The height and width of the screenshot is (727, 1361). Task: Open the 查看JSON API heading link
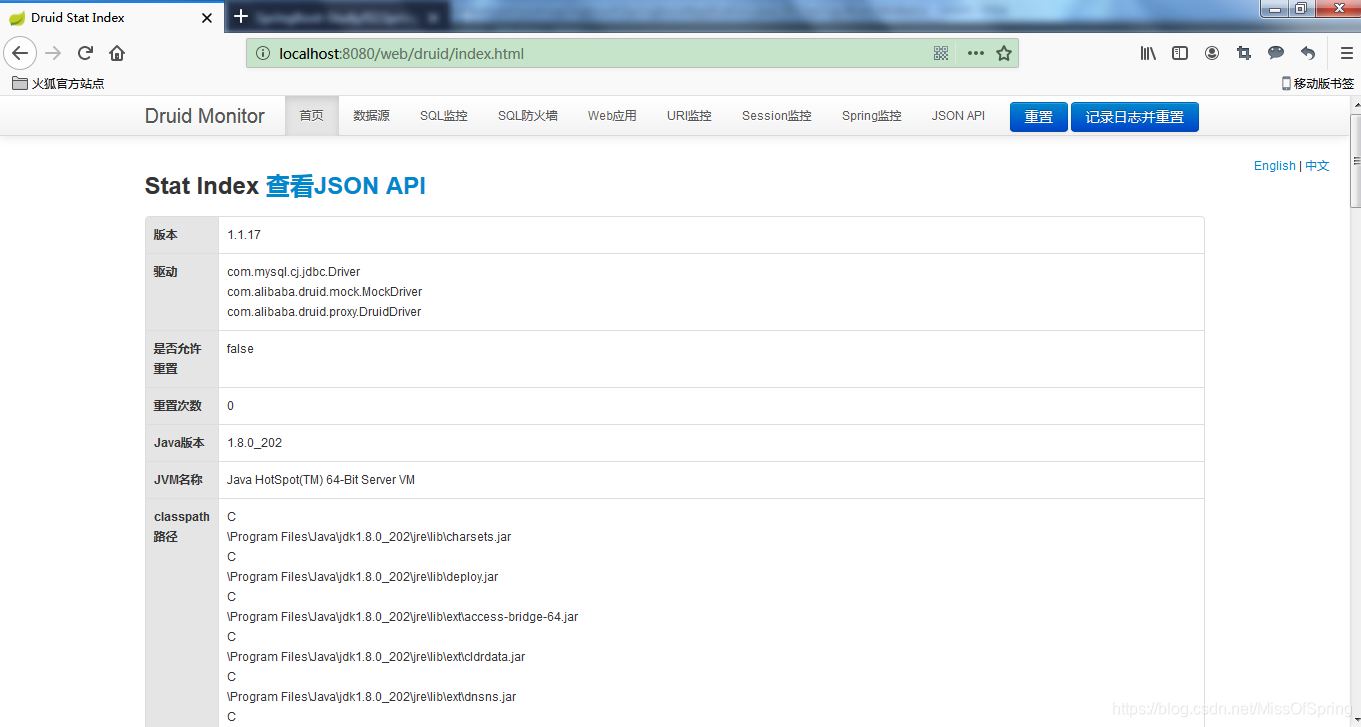coord(346,186)
